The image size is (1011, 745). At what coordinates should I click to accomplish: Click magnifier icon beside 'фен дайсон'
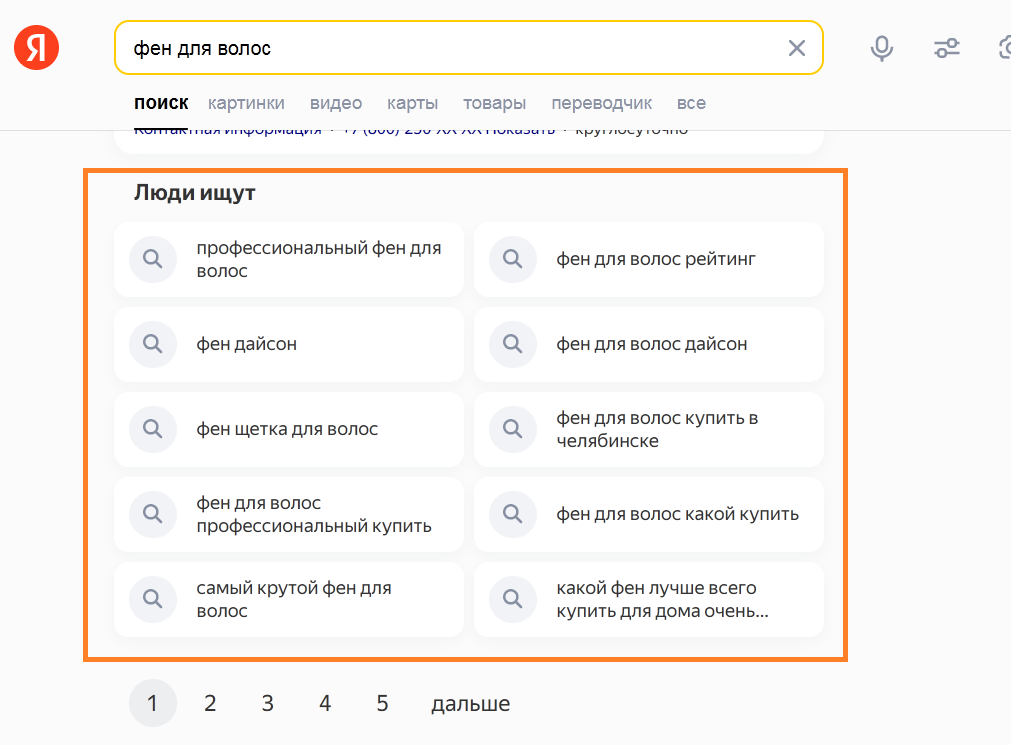pos(153,344)
